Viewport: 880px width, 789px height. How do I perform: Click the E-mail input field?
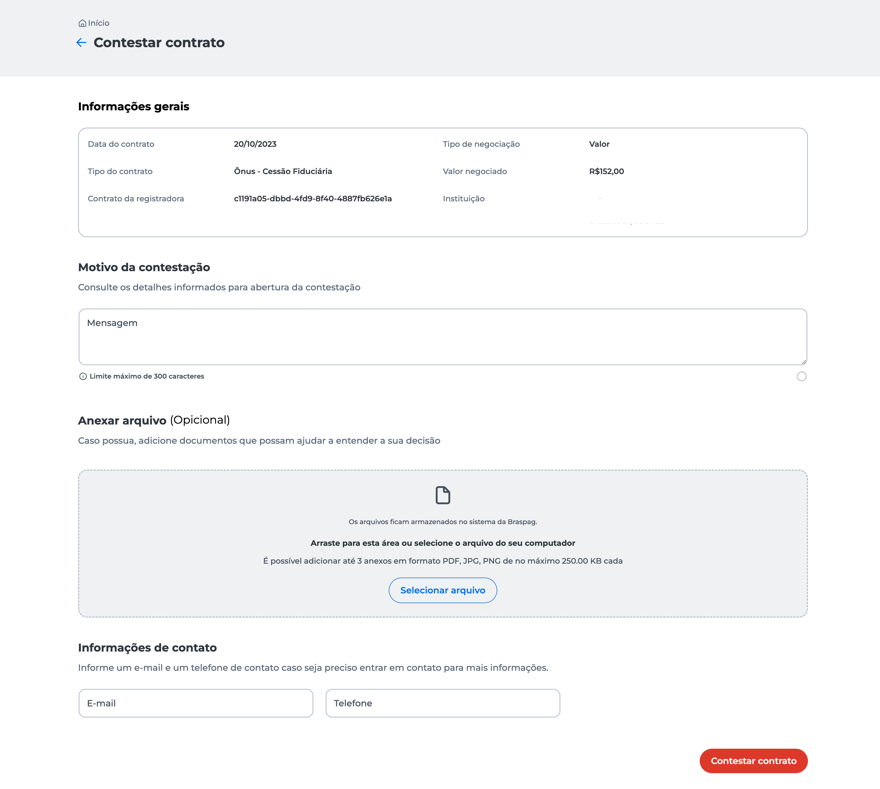[196, 703]
